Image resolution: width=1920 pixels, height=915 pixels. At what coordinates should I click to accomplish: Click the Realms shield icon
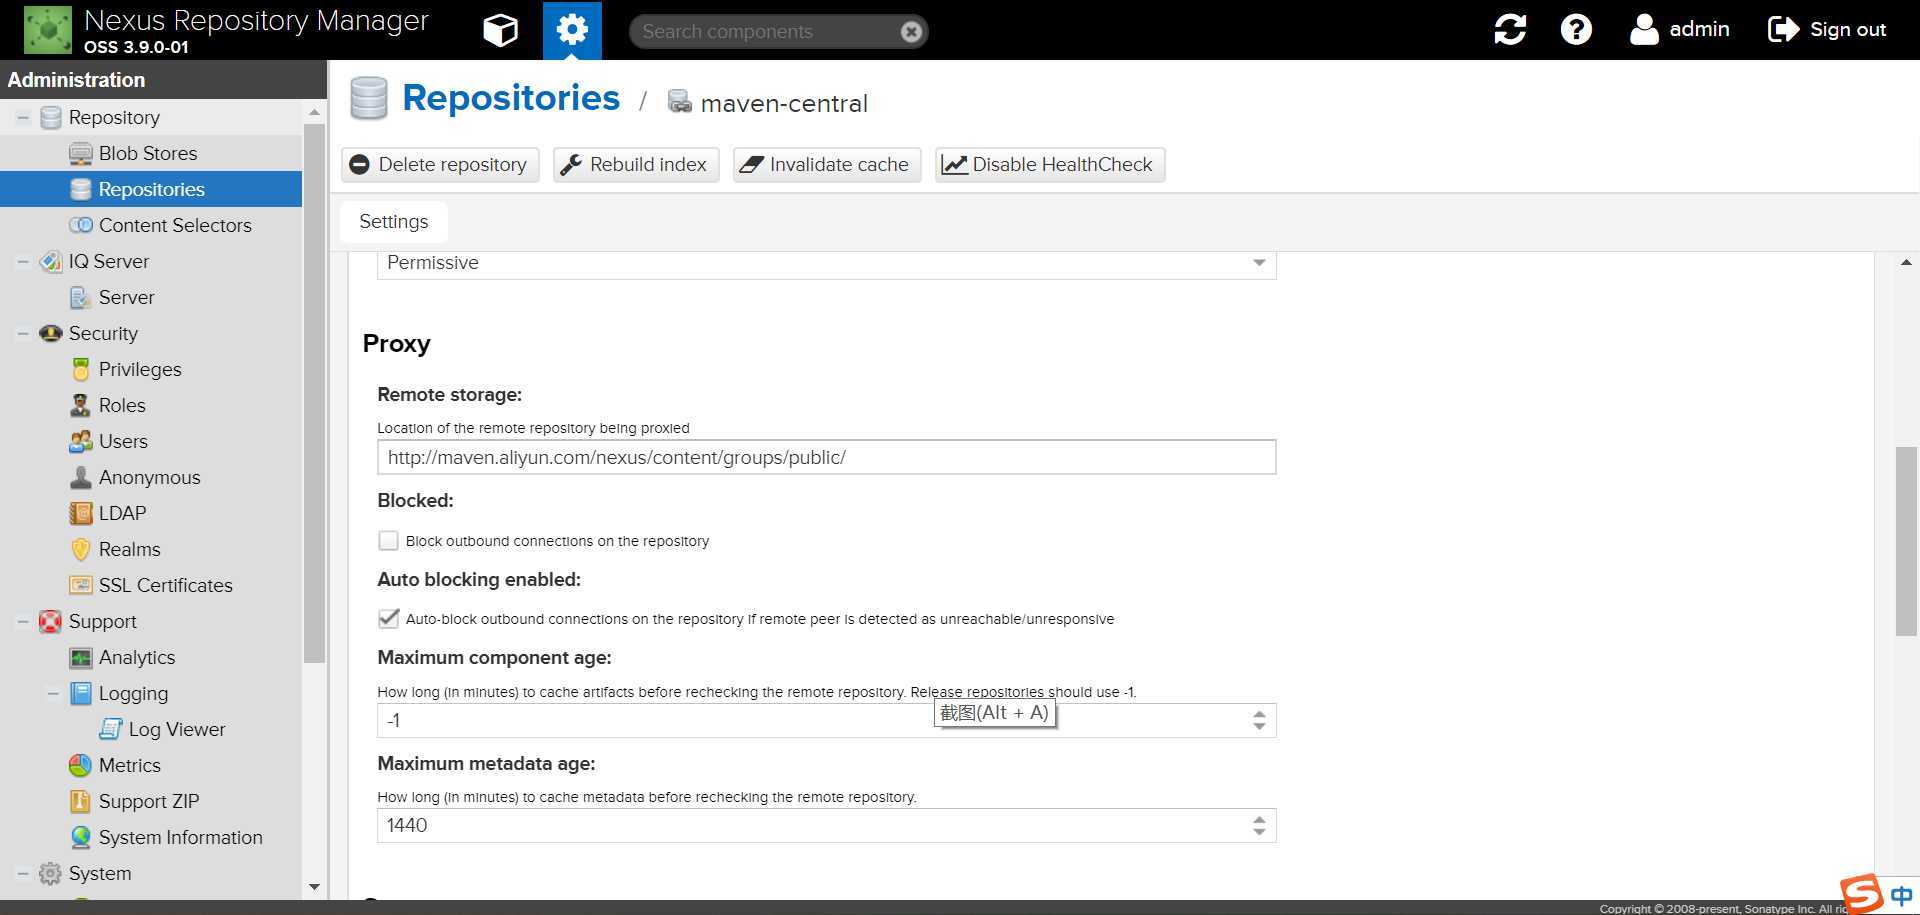tap(80, 549)
